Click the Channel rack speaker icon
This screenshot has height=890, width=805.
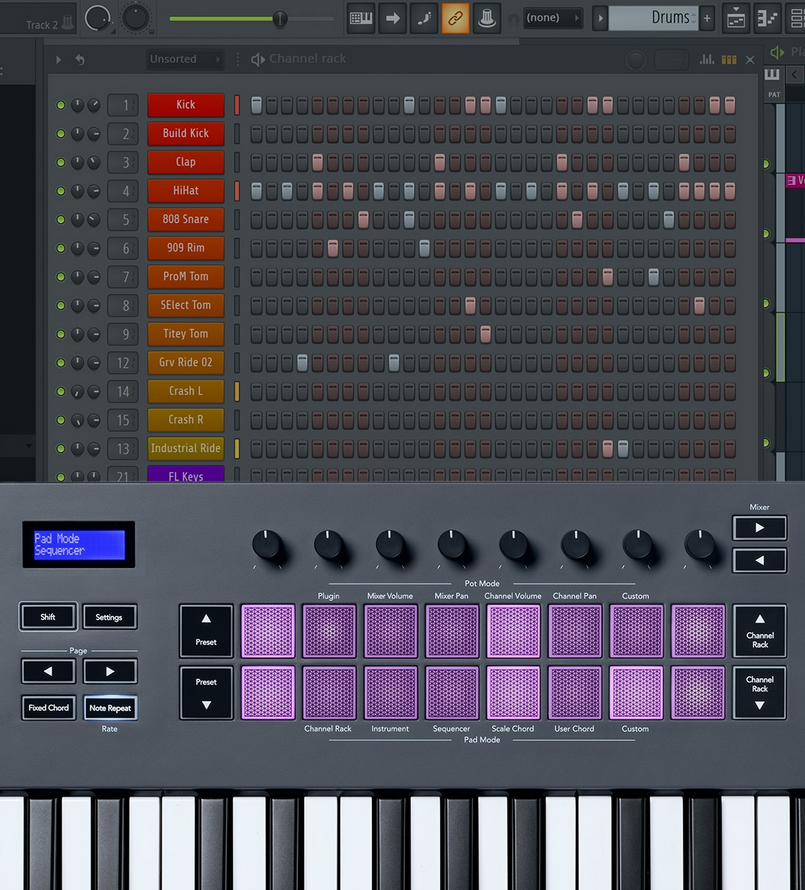[x=258, y=59]
